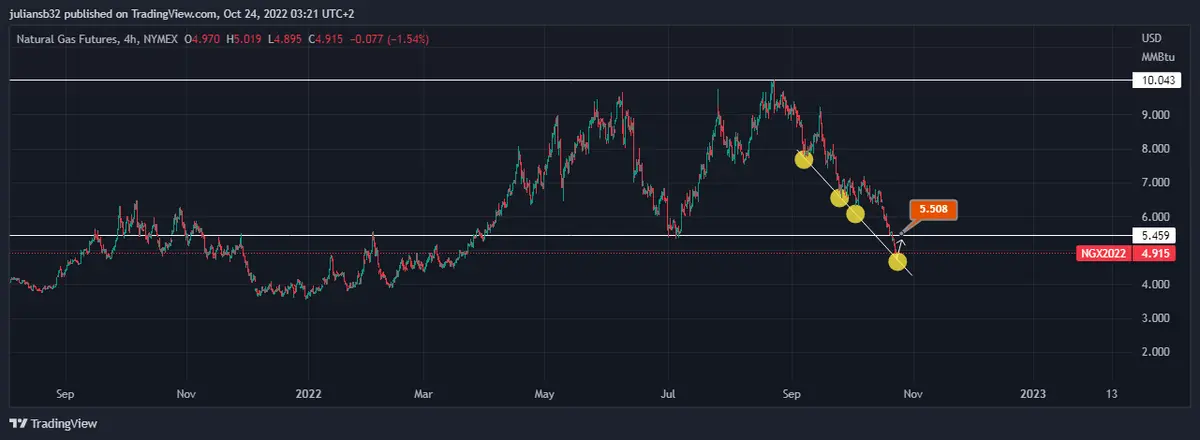The width and height of the screenshot is (1200, 440).
Task: Click the 2022 label on time axis
Action: [x=308, y=394]
